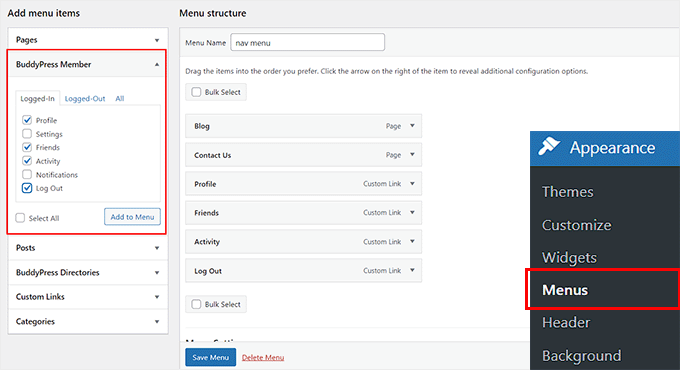Expand the Custom Links panel arrow
This screenshot has height=370, width=680.
157,297
